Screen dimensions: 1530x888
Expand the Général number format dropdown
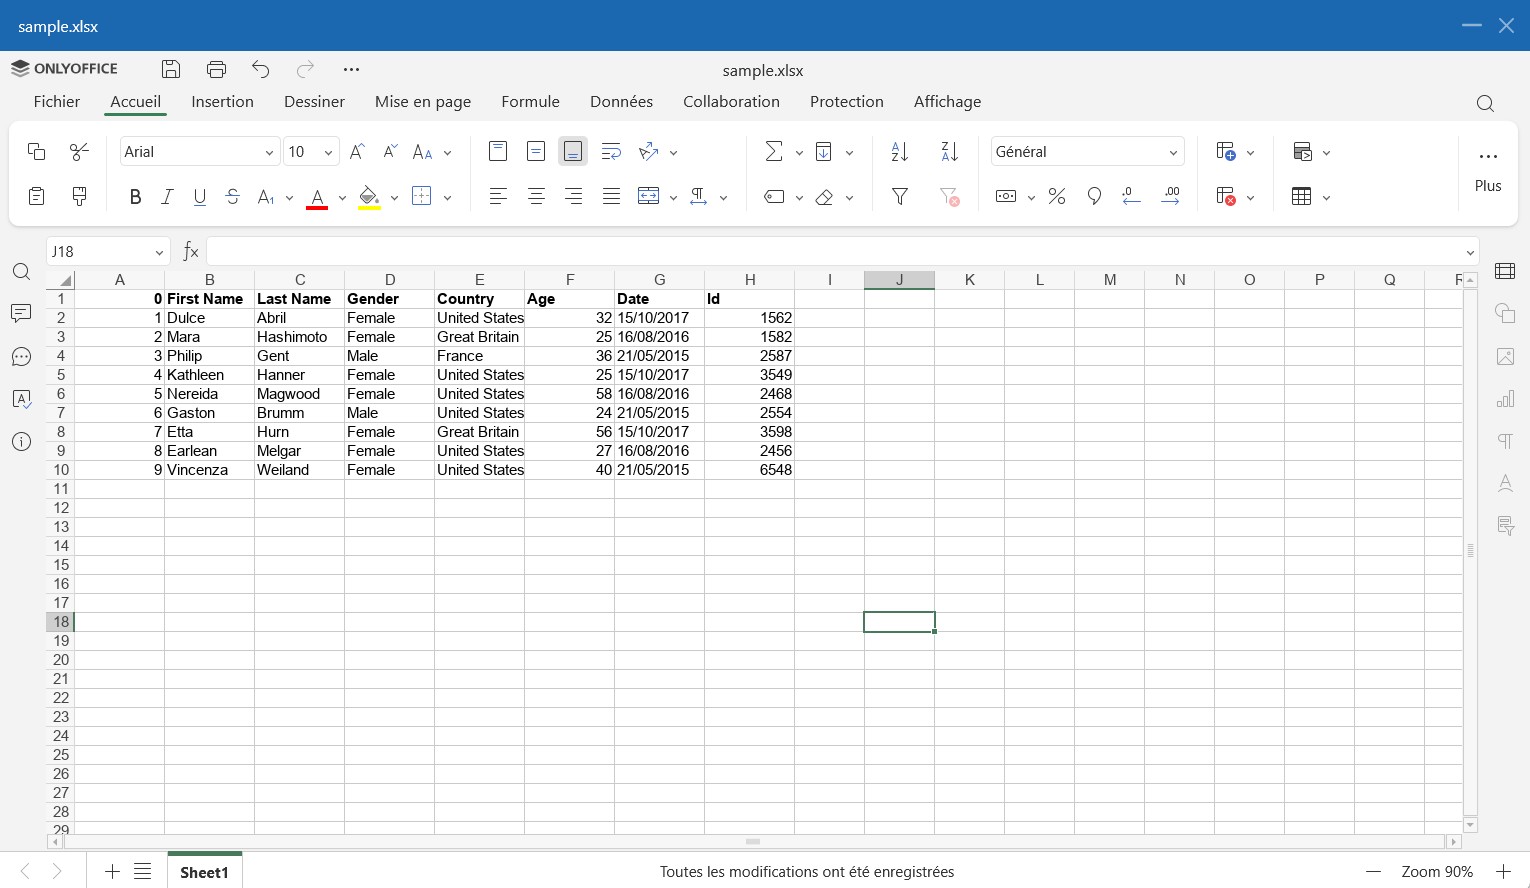(x=1087, y=152)
